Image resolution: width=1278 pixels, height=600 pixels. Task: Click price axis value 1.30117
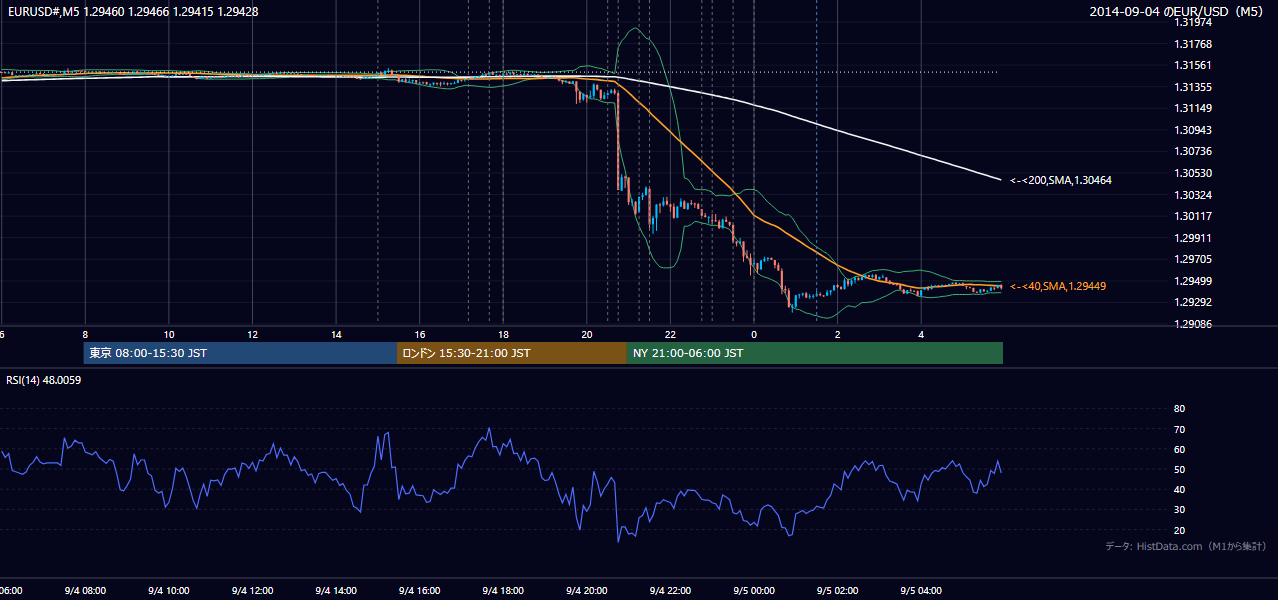pyautogui.click(x=1193, y=216)
